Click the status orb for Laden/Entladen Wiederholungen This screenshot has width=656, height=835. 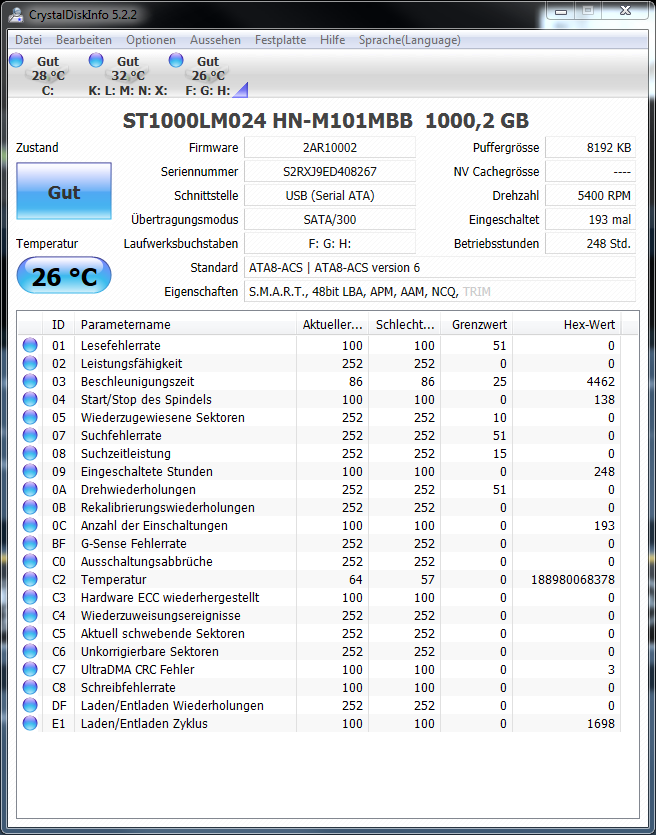click(x=30, y=705)
